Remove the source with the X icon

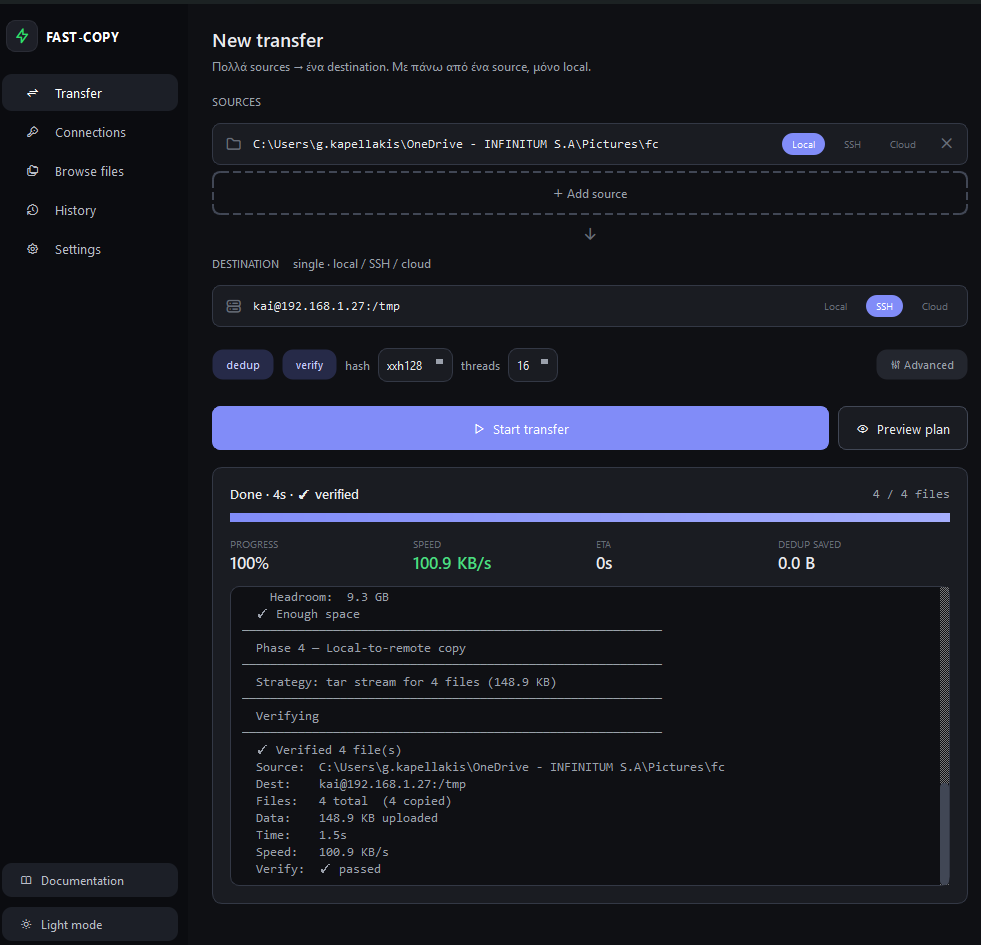[947, 143]
